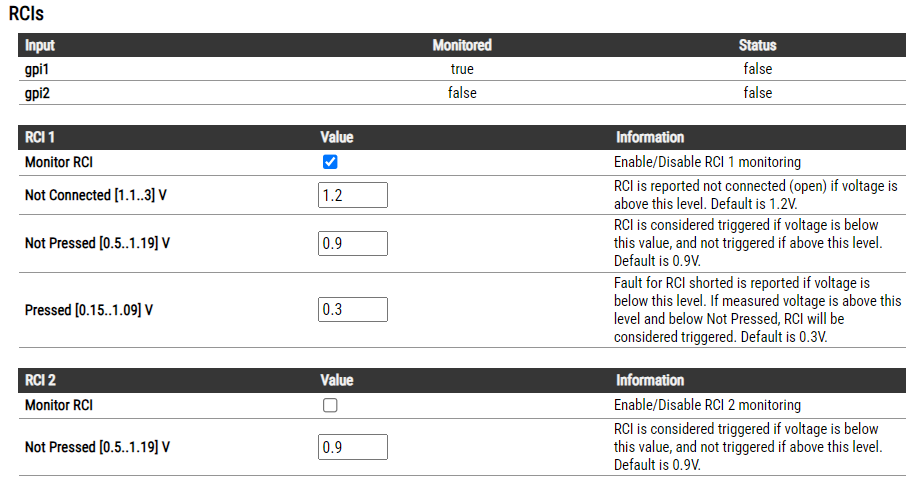Click the gpi1 input row label
913x488 pixels.
[x=38, y=69]
